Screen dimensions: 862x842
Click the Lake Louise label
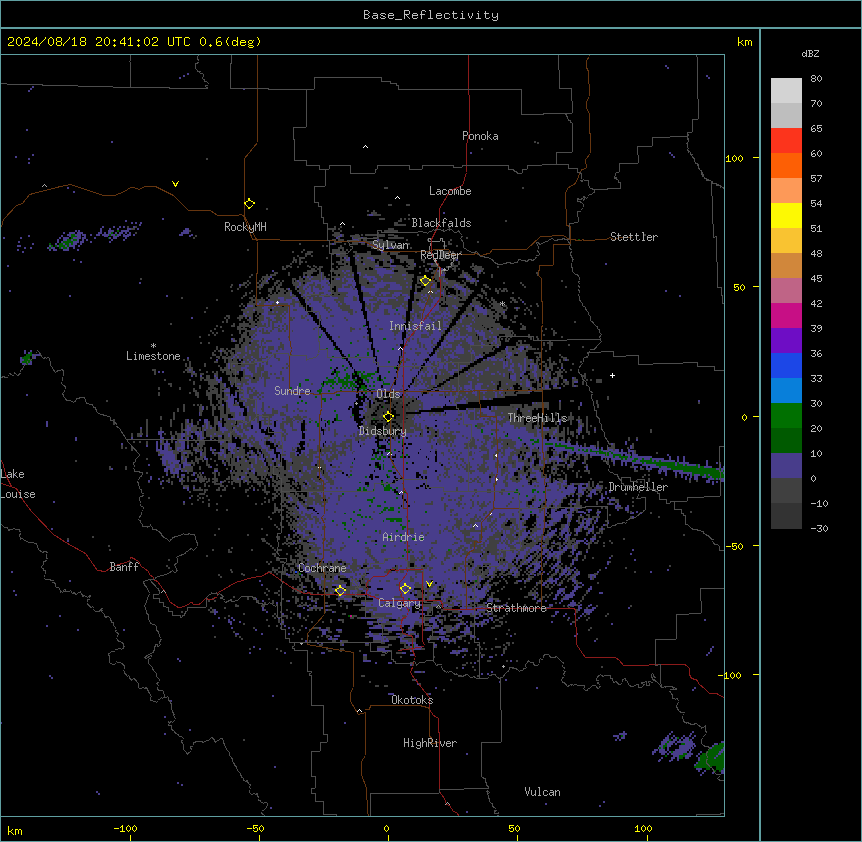pos(18,484)
